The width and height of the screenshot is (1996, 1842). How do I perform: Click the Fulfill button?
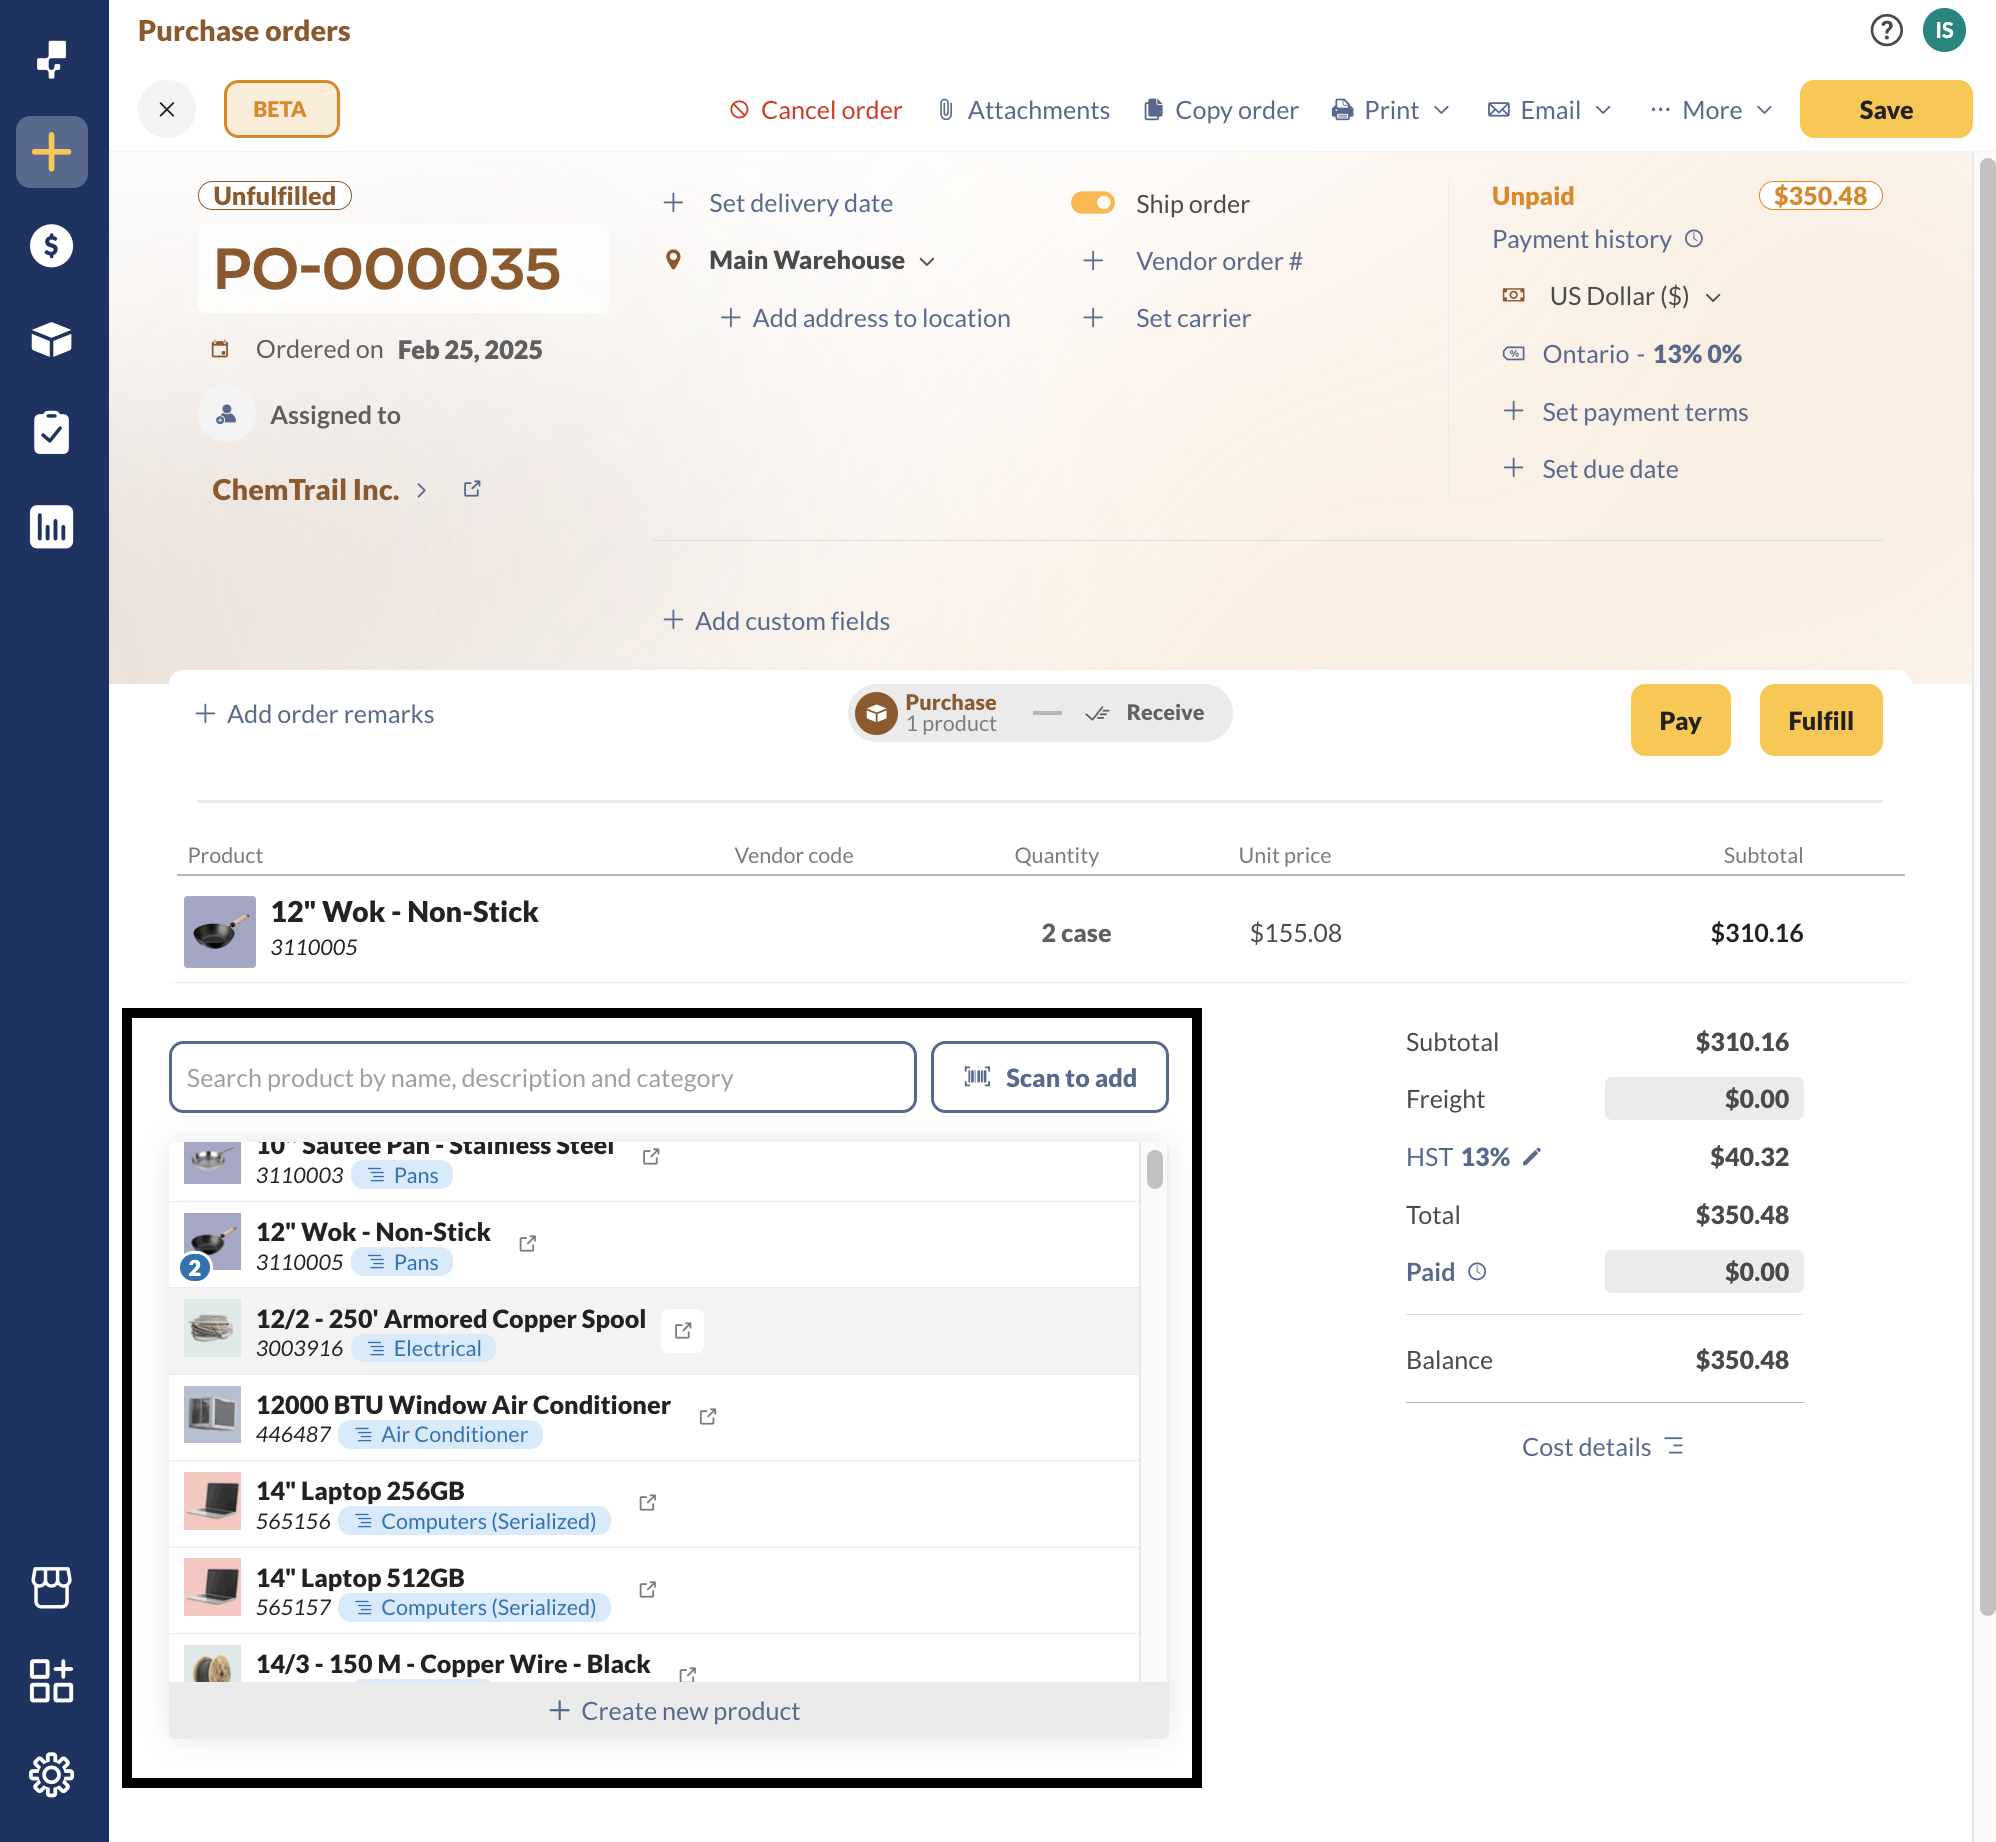tap(1820, 721)
